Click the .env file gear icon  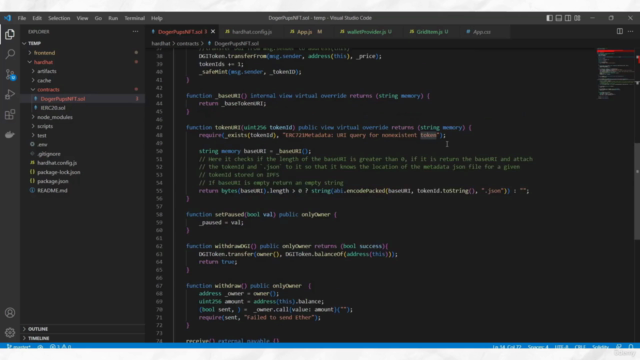pyautogui.click(x=32, y=144)
